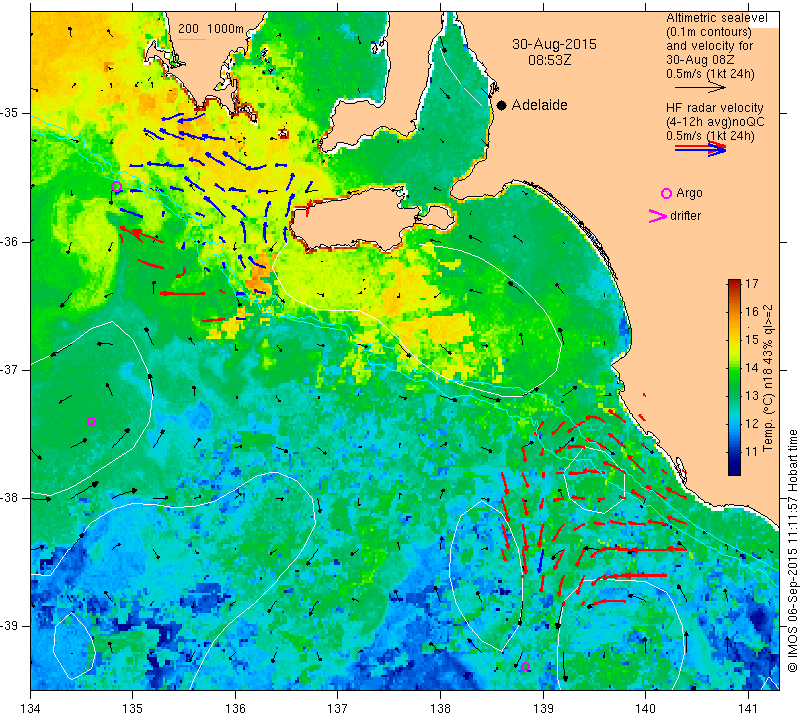Click the cyan depth contour legend line
The image size is (800, 720).
[192, 39]
